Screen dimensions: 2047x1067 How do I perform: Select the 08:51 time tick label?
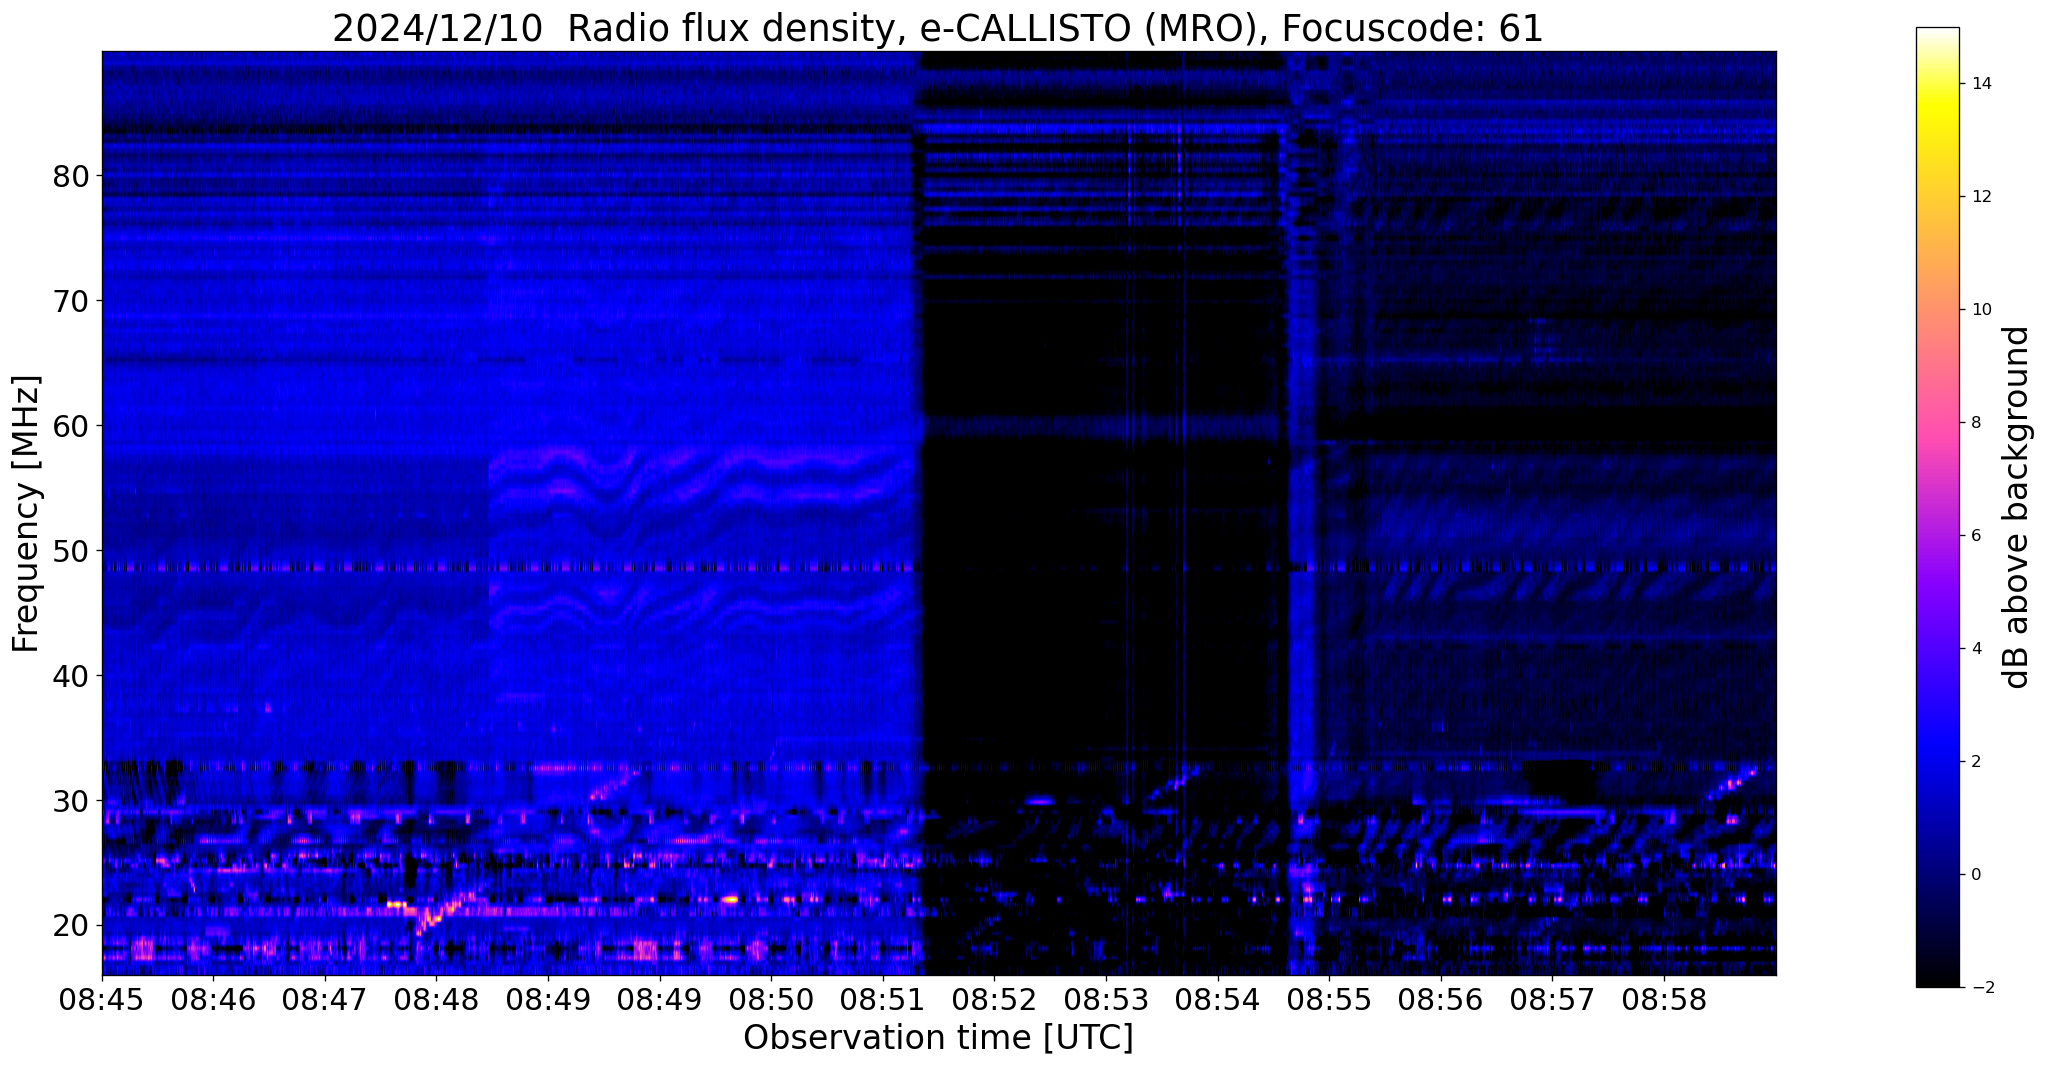point(883,998)
